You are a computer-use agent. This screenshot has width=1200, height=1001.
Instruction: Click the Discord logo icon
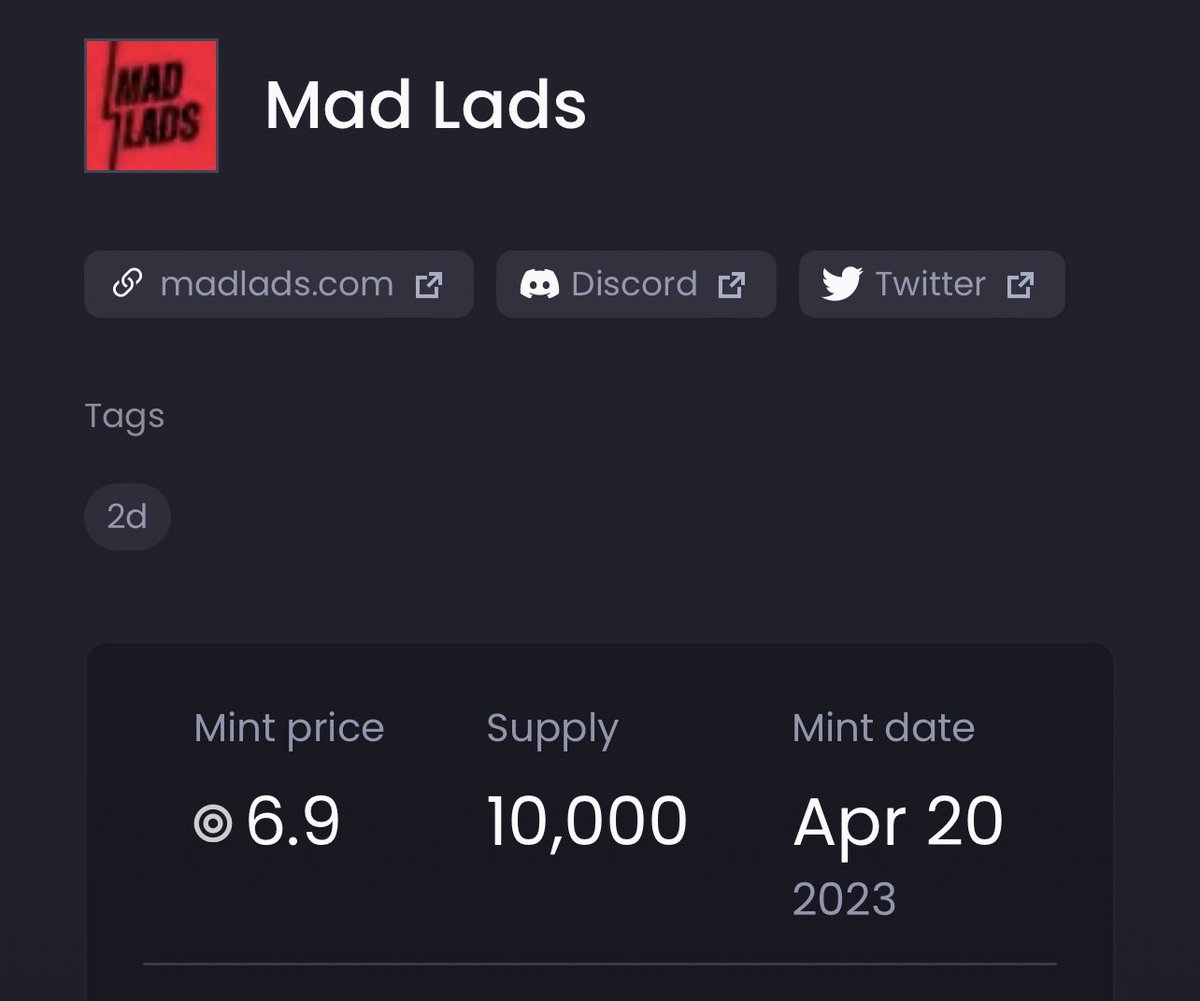point(539,284)
